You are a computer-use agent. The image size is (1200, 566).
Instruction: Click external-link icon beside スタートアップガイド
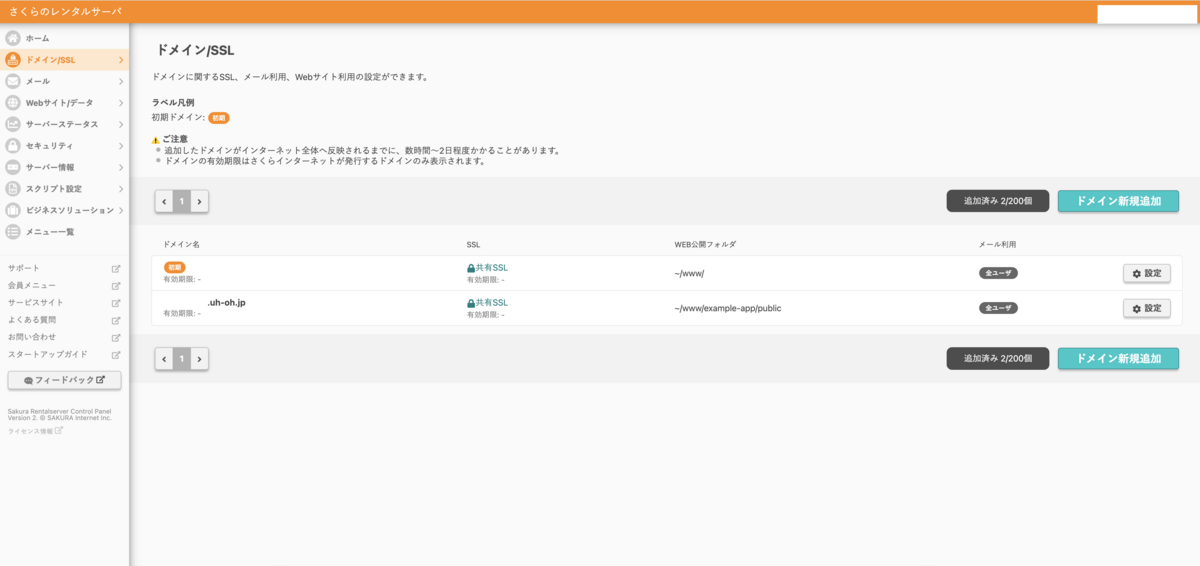coord(116,354)
